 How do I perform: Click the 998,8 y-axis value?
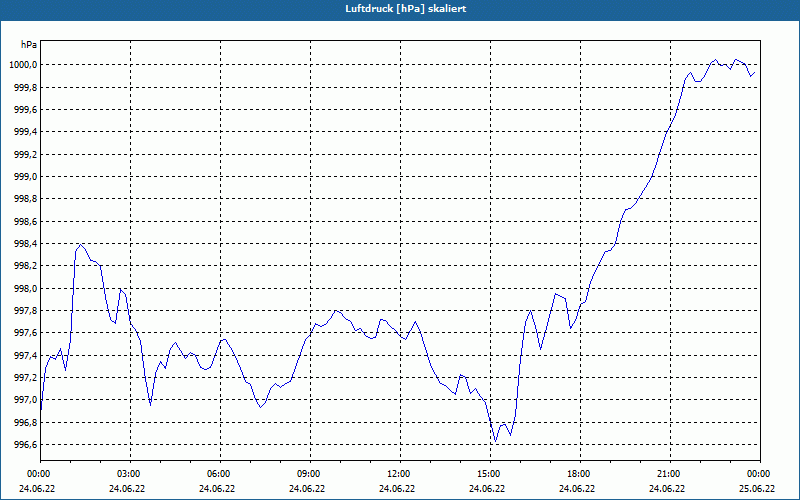(26, 199)
